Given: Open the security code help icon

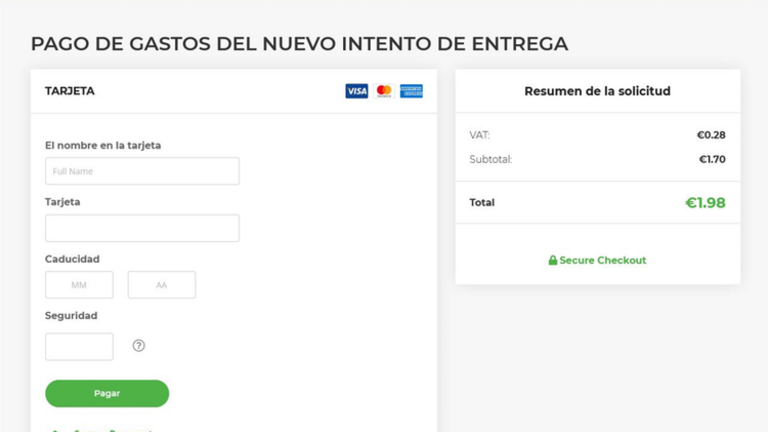Looking at the screenshot, I should (139, 346).
